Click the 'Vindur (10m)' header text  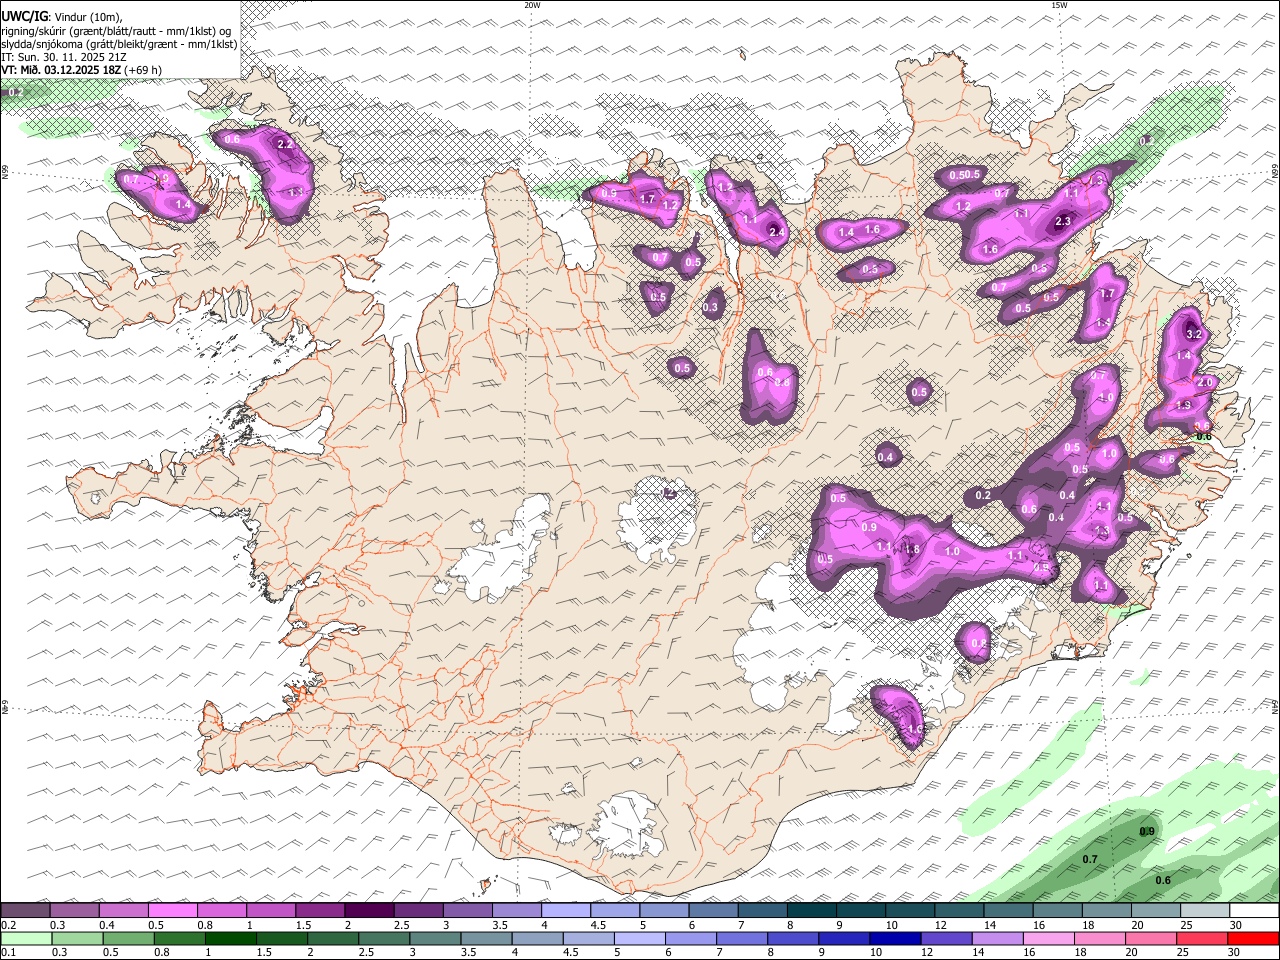click(90, 17)
